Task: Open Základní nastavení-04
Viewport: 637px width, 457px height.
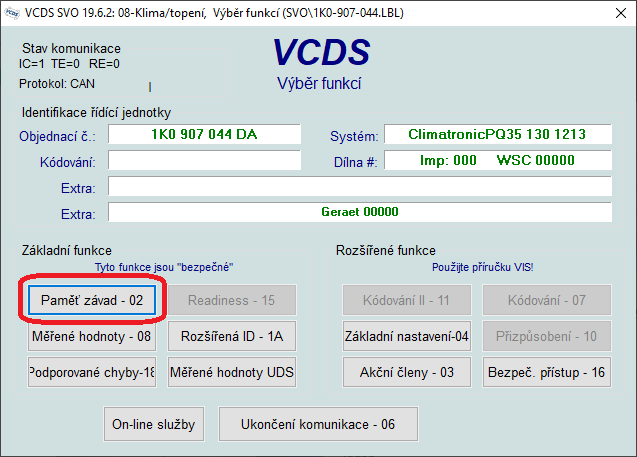Action: [x=407, y=336]
